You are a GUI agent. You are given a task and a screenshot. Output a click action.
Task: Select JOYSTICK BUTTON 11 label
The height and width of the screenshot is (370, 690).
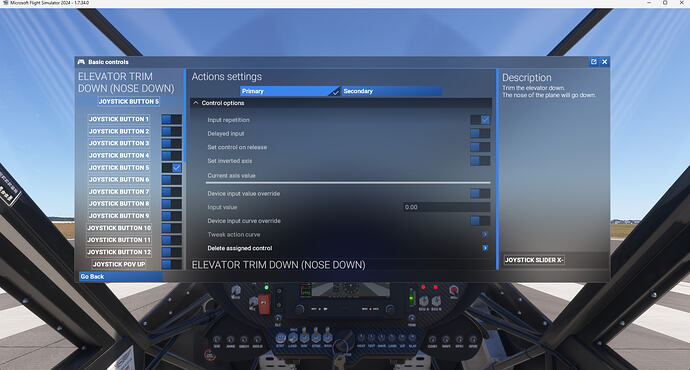tap(119, 240)
